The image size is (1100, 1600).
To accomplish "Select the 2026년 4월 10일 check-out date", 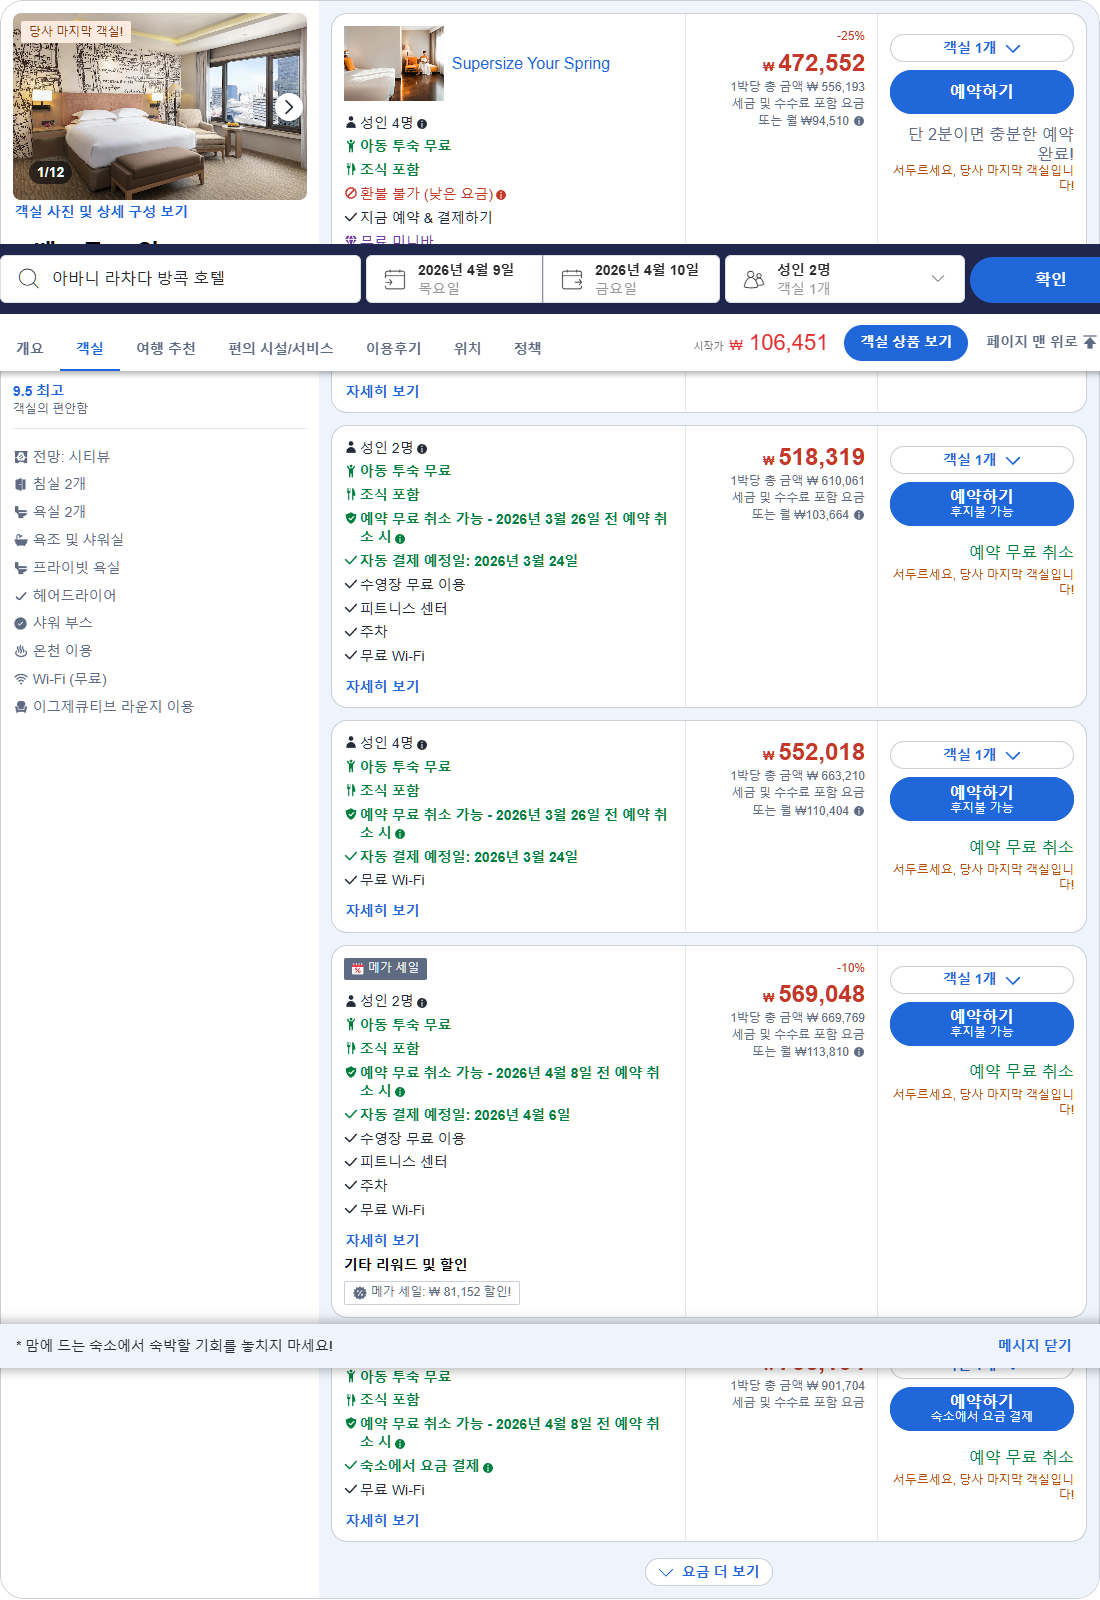I will coord(631,279).
